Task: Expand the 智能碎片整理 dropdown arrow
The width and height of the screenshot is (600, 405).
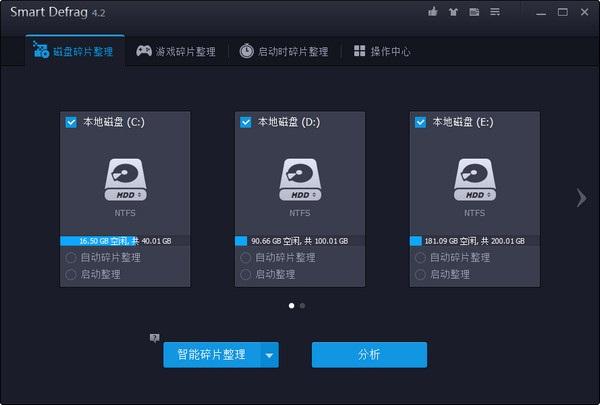Action: (x=270, y=355)
